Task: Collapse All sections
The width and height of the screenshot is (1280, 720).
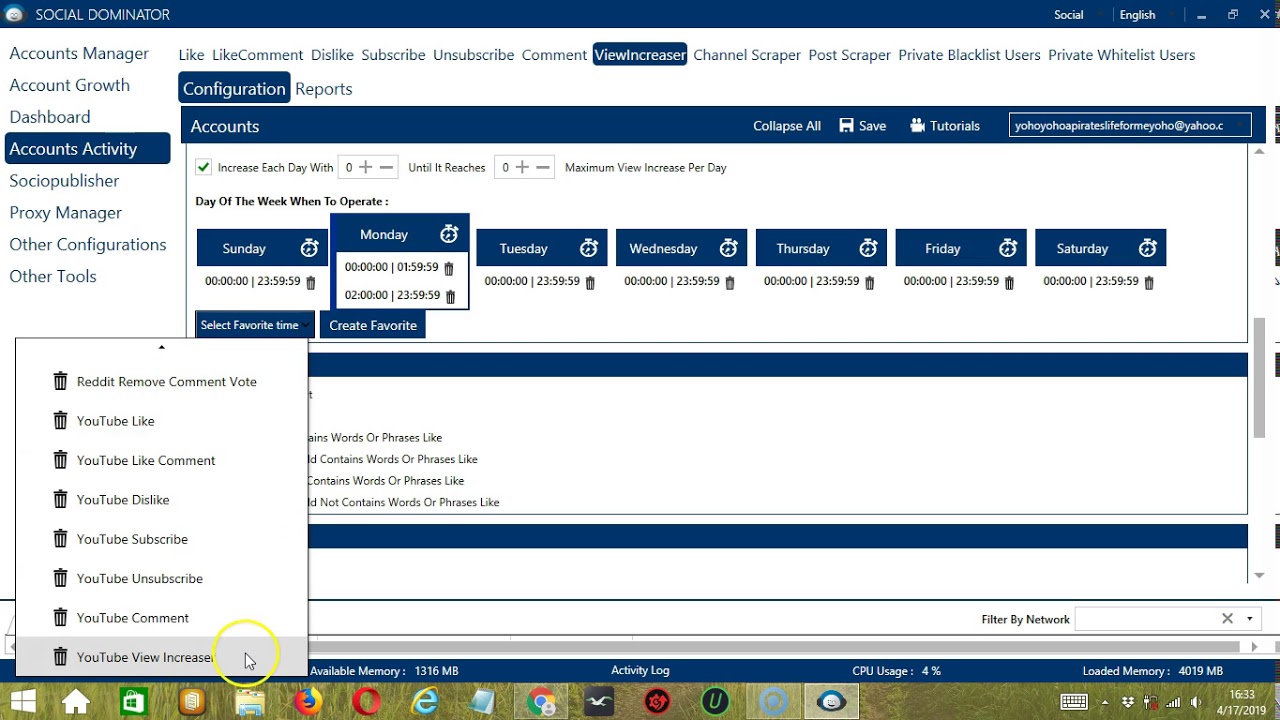Action: [787, 126]
